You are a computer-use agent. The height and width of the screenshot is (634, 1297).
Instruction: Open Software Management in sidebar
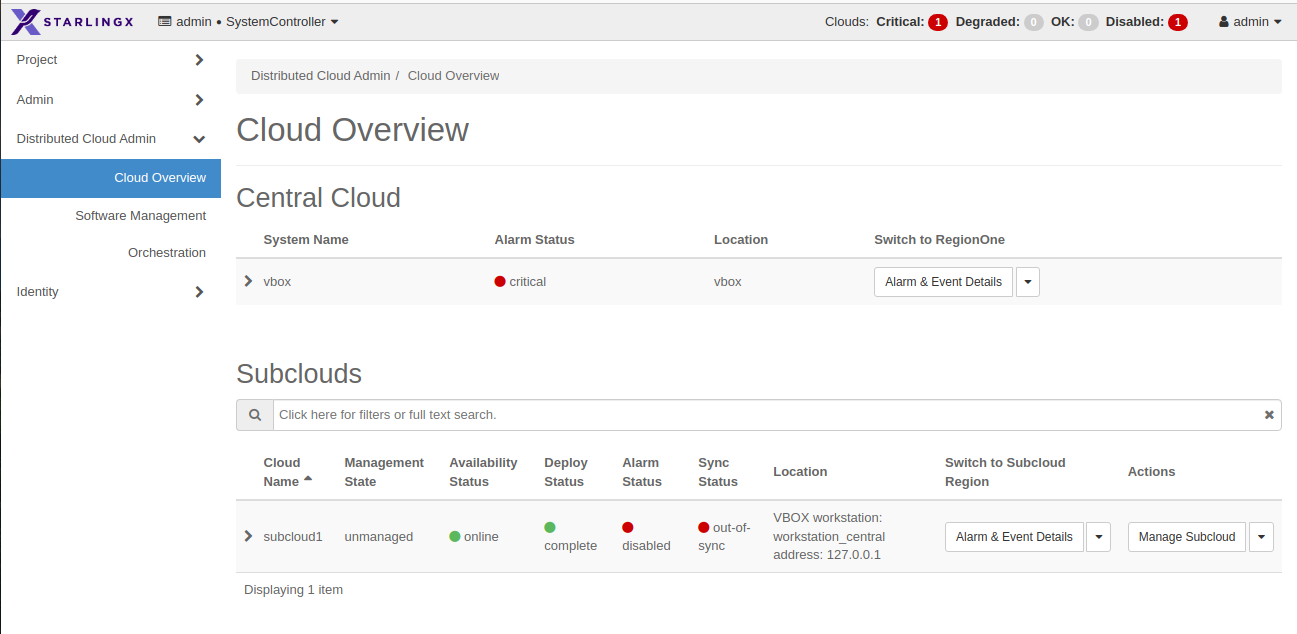click(x=140, y=216)
